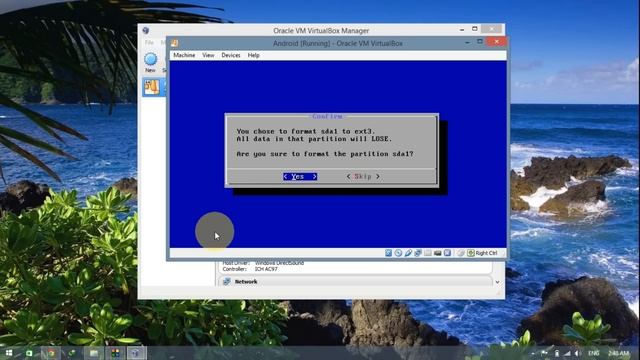Open the shared folders icon in VM status bar
This screenshot has height=360, width=640.
click(x=427, y=253)
